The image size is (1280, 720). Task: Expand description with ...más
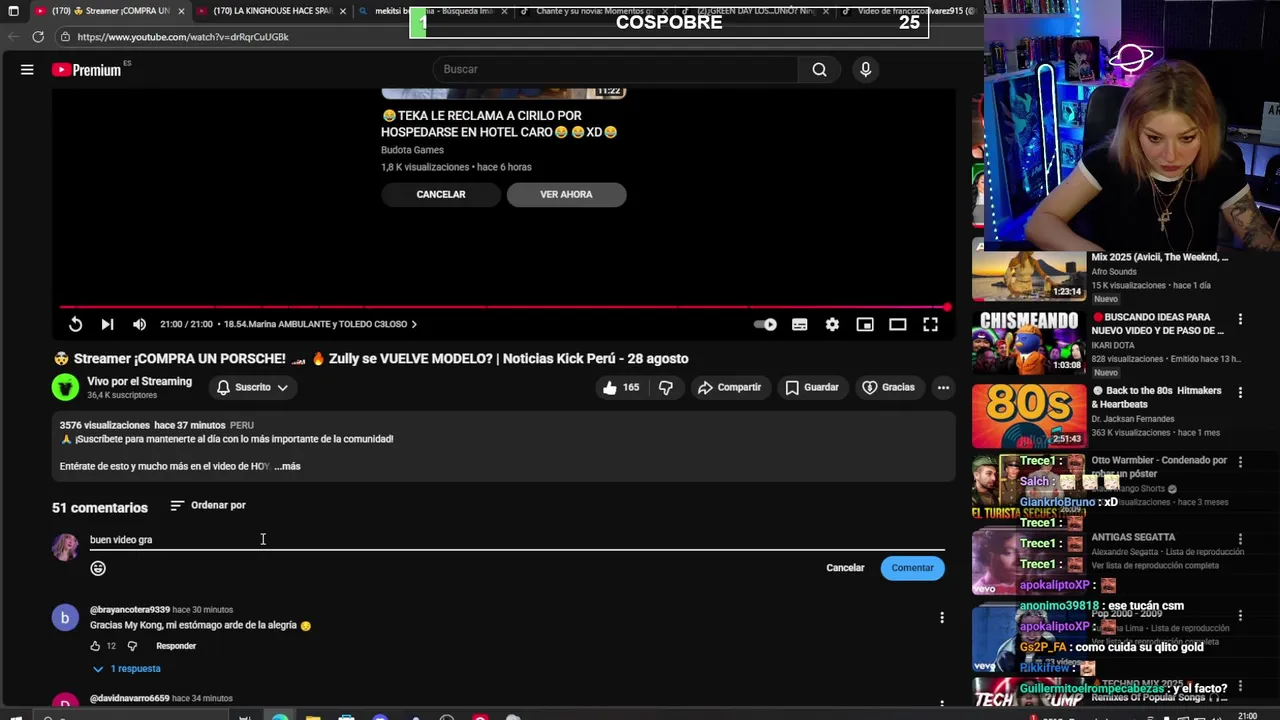tap(287, 466)
